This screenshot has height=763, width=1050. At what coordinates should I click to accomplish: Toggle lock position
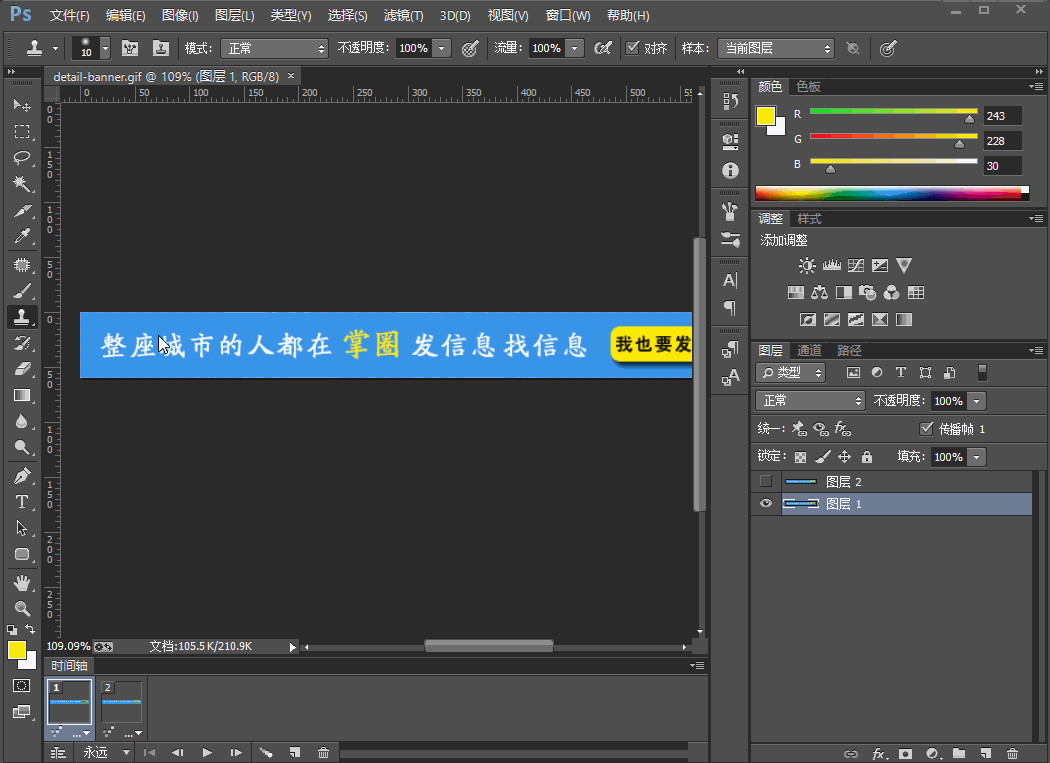click(844, 457)
